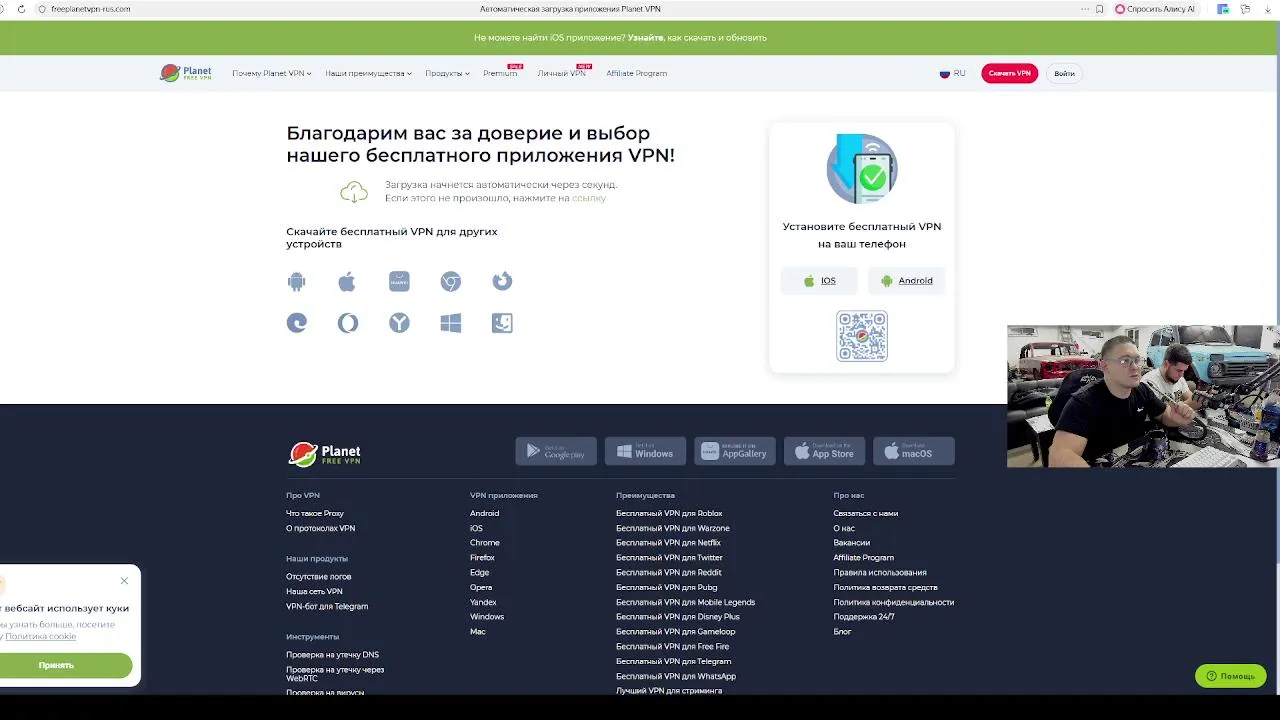This screenshot has height=720, width=1280.
Task: Reload the page with browser refresh icon
Action: click(x=21, y=9)
